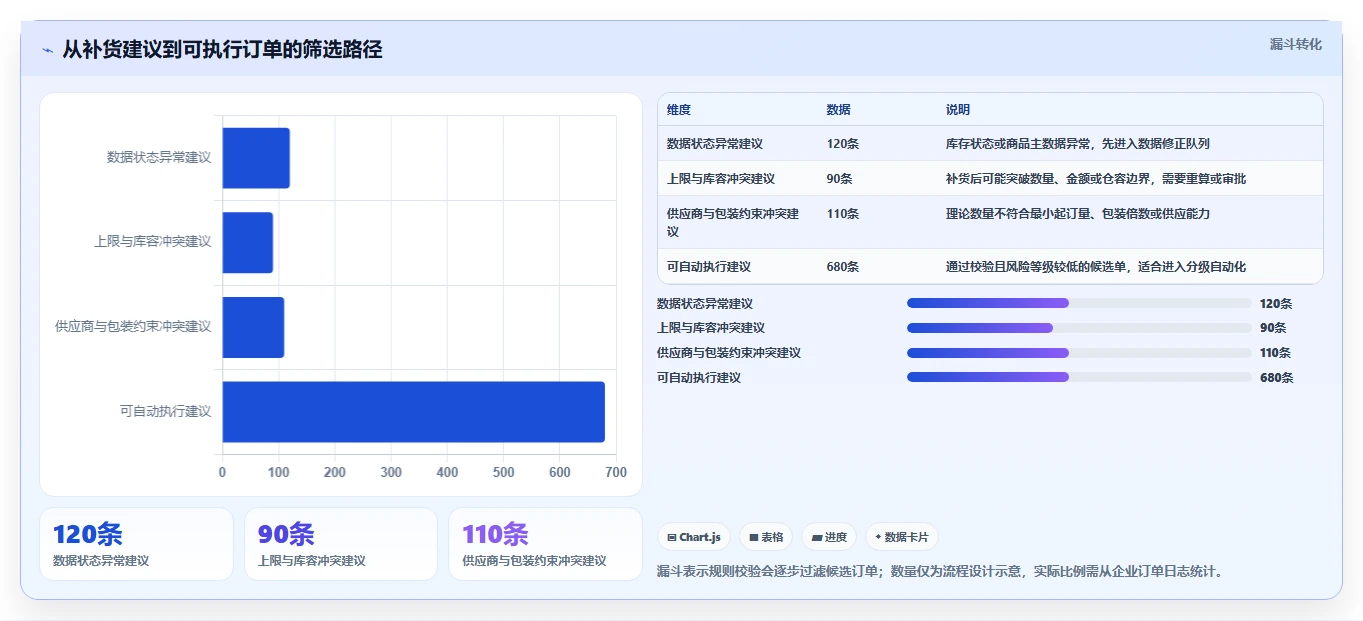
Task: Click the 数据状态异常建议 label in the progress list
Action: coord(705,304)
